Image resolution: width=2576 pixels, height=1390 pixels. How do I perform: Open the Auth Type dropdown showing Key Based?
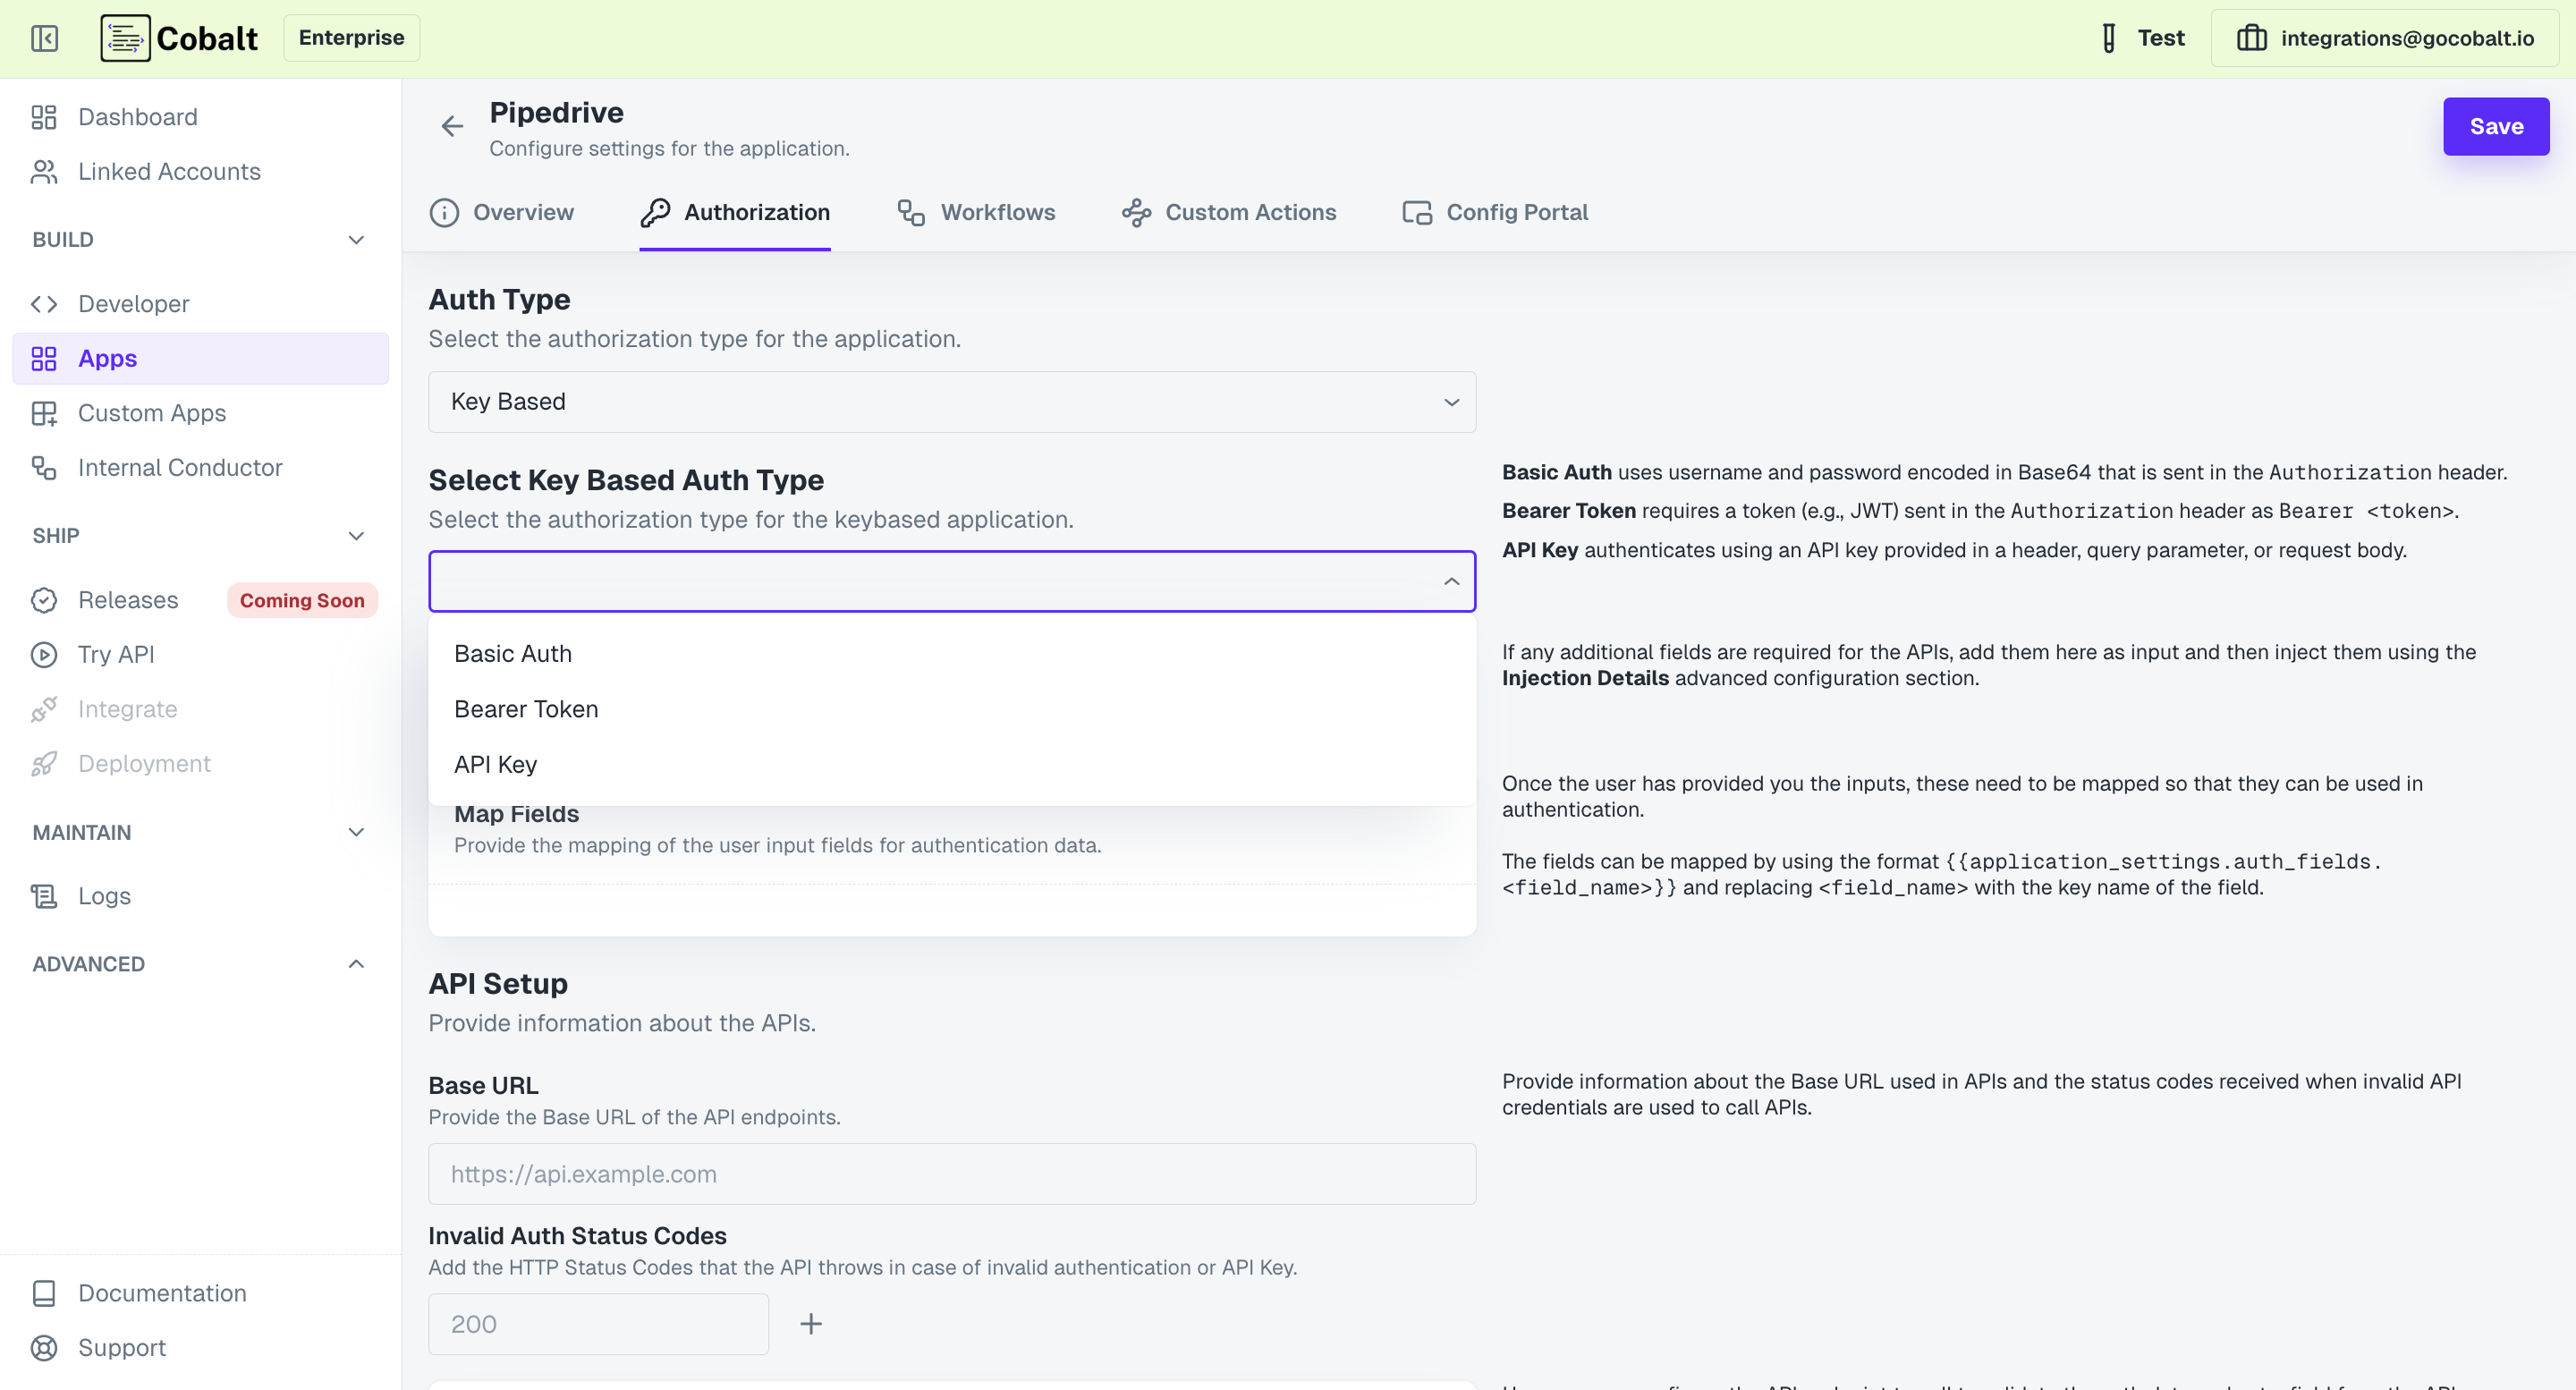[951, 401]
